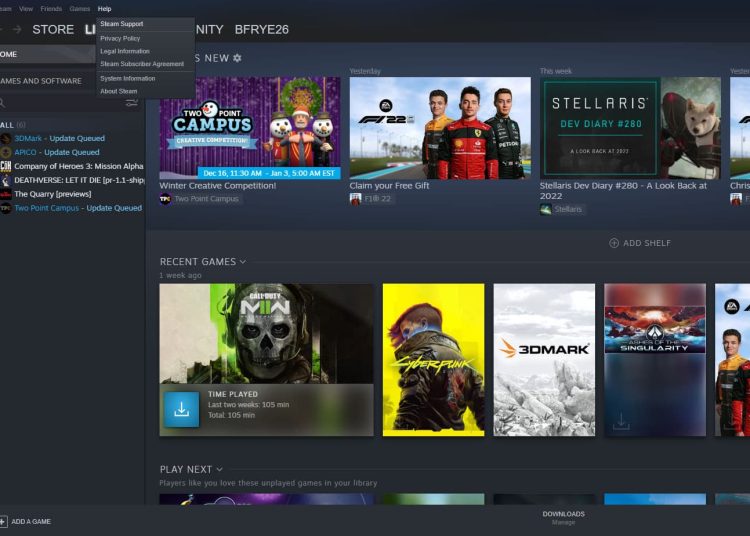Expand the Recent Games shelf dropdown
The width and height of the screenshot is (750, 536).
(x=243, y=262)
